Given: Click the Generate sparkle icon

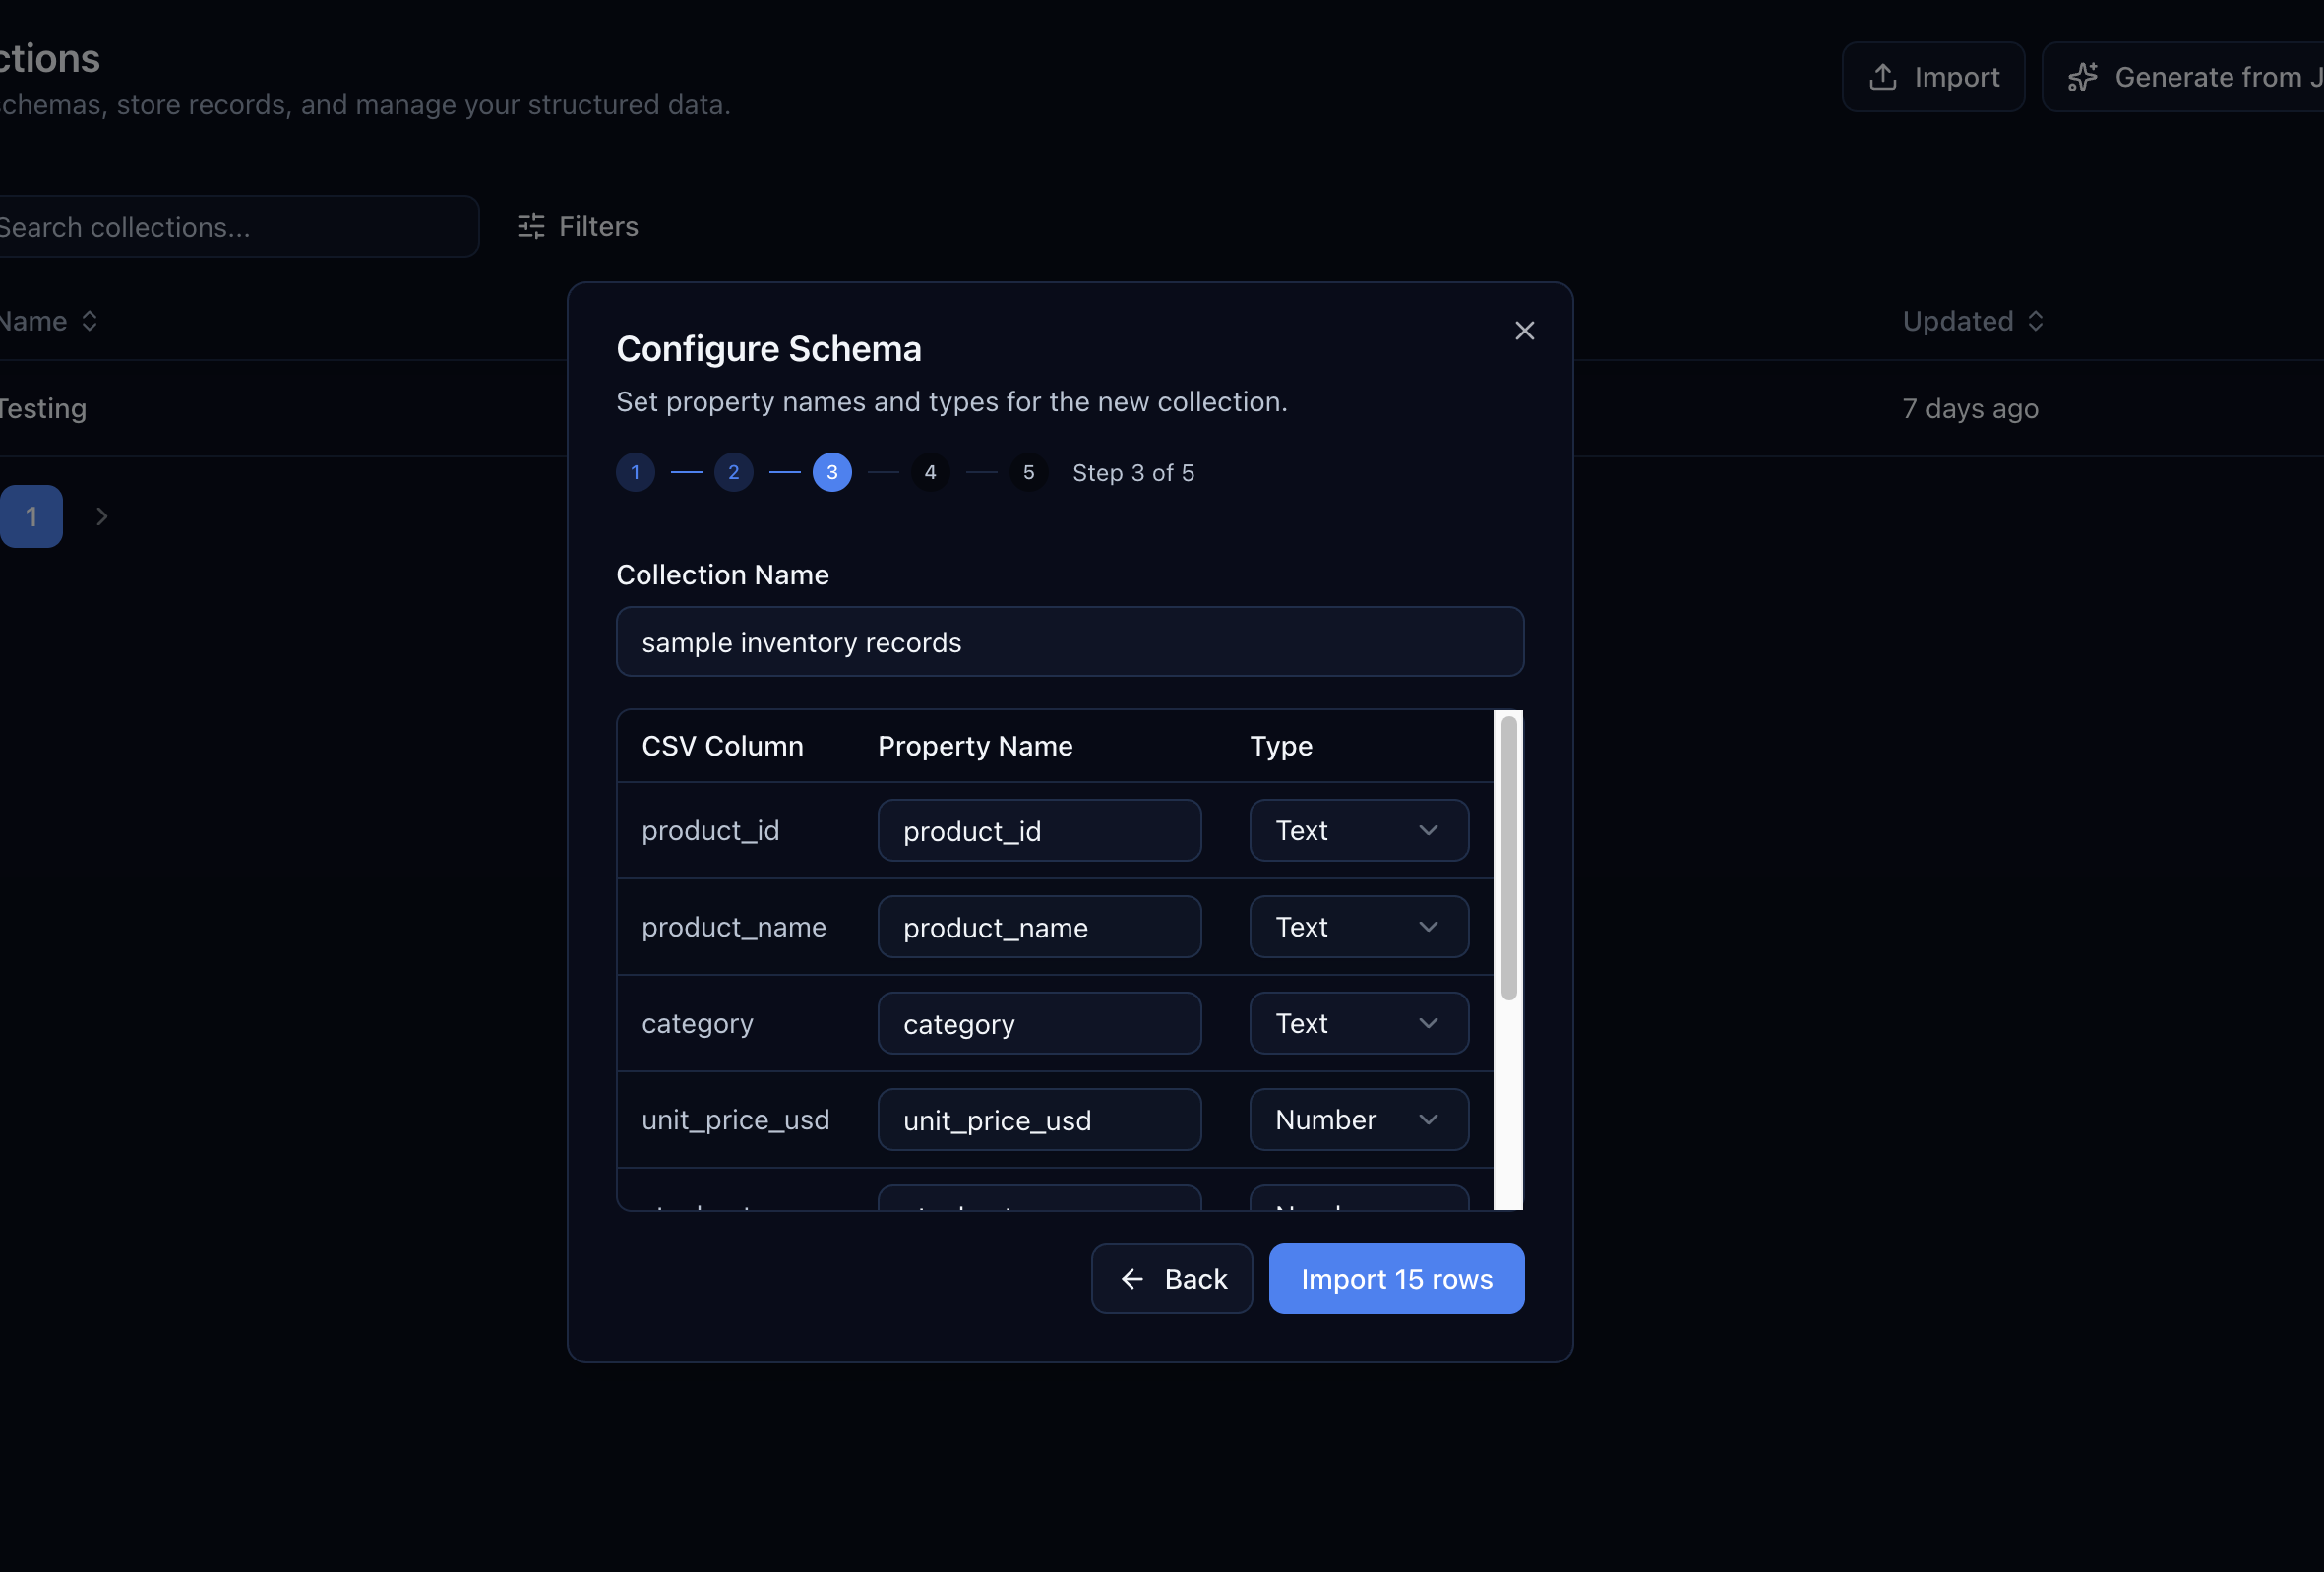Looking at the screenshot, I should (2083, 77).
